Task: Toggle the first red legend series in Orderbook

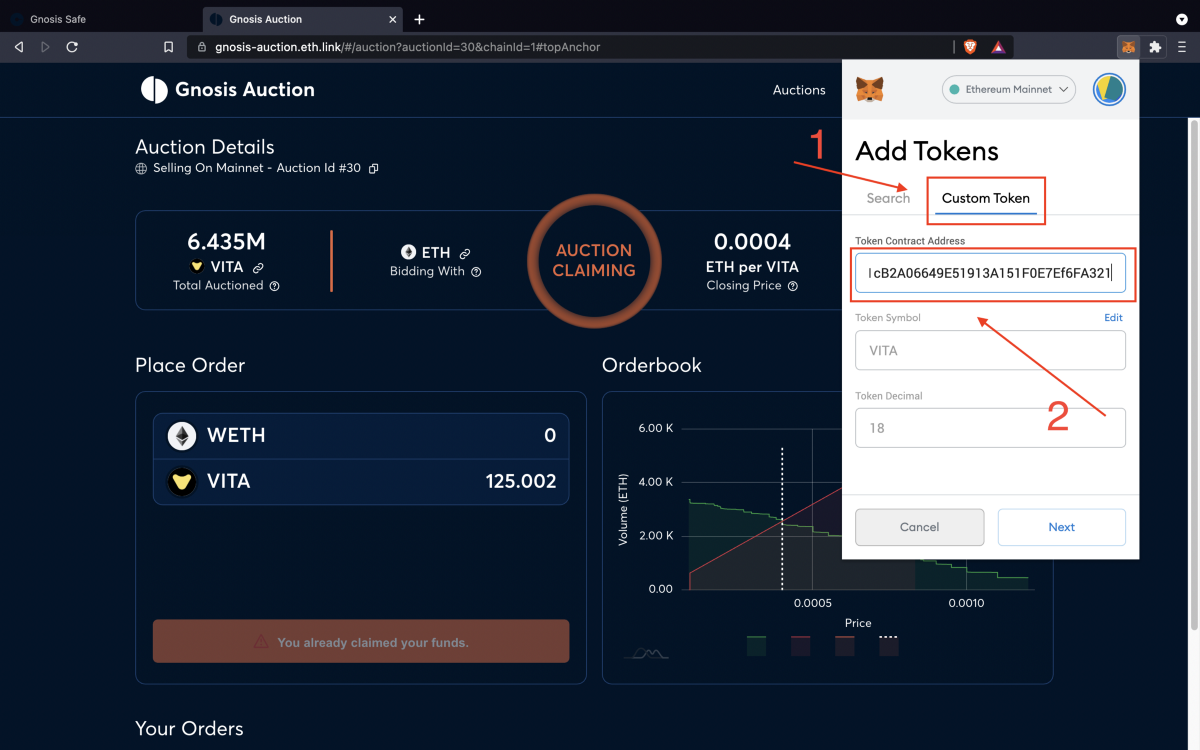Action: (800, 646)
